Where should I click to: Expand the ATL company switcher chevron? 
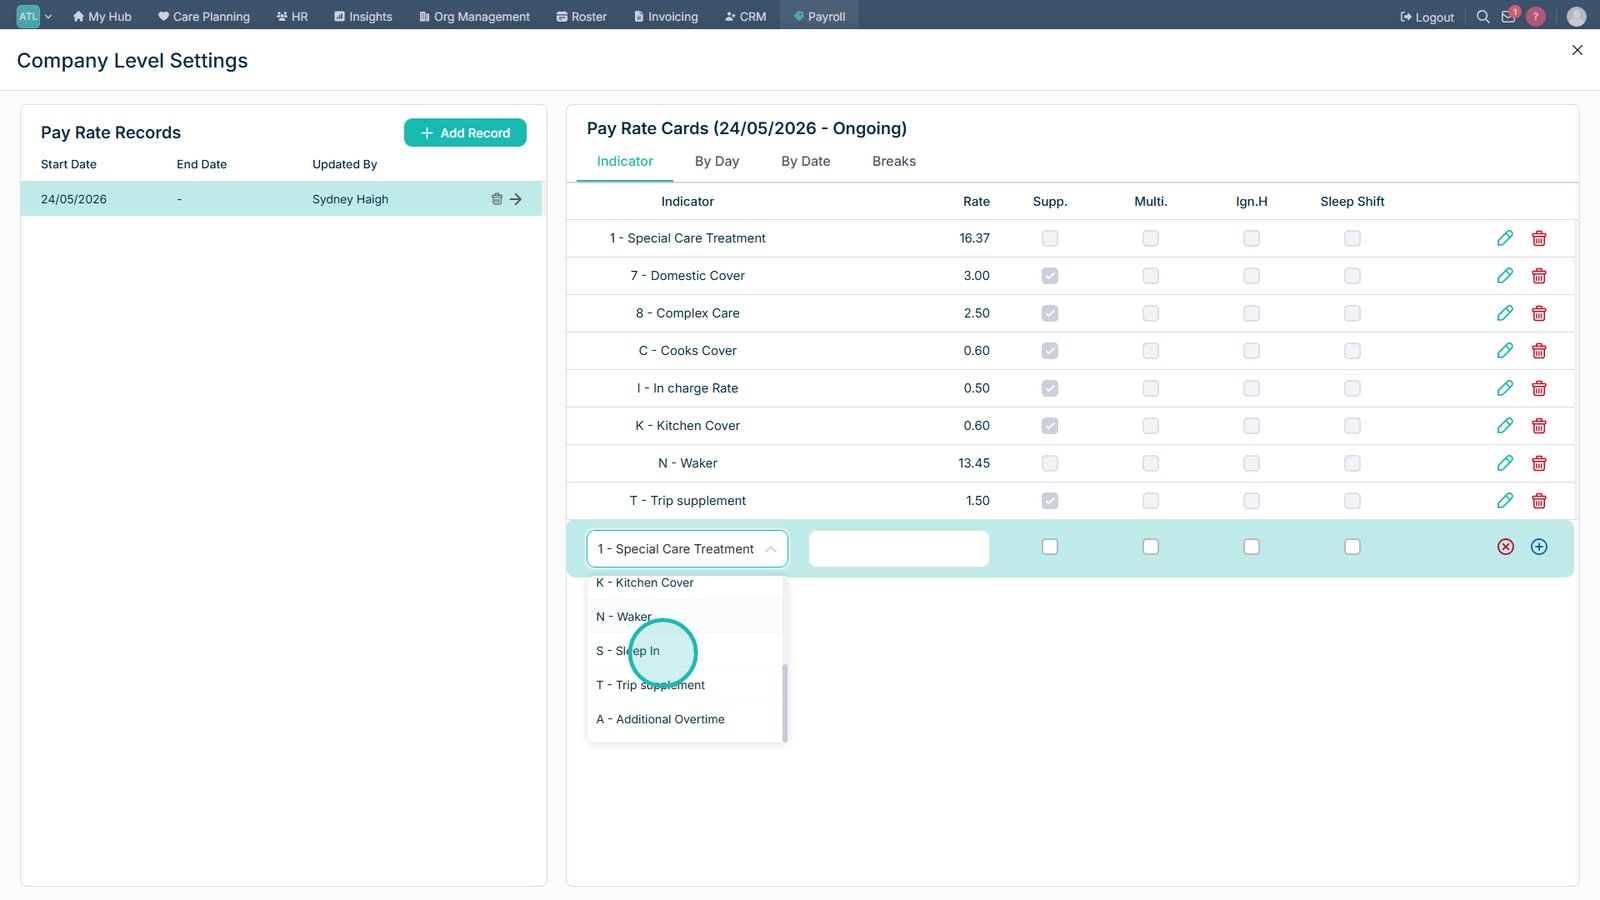48,16
